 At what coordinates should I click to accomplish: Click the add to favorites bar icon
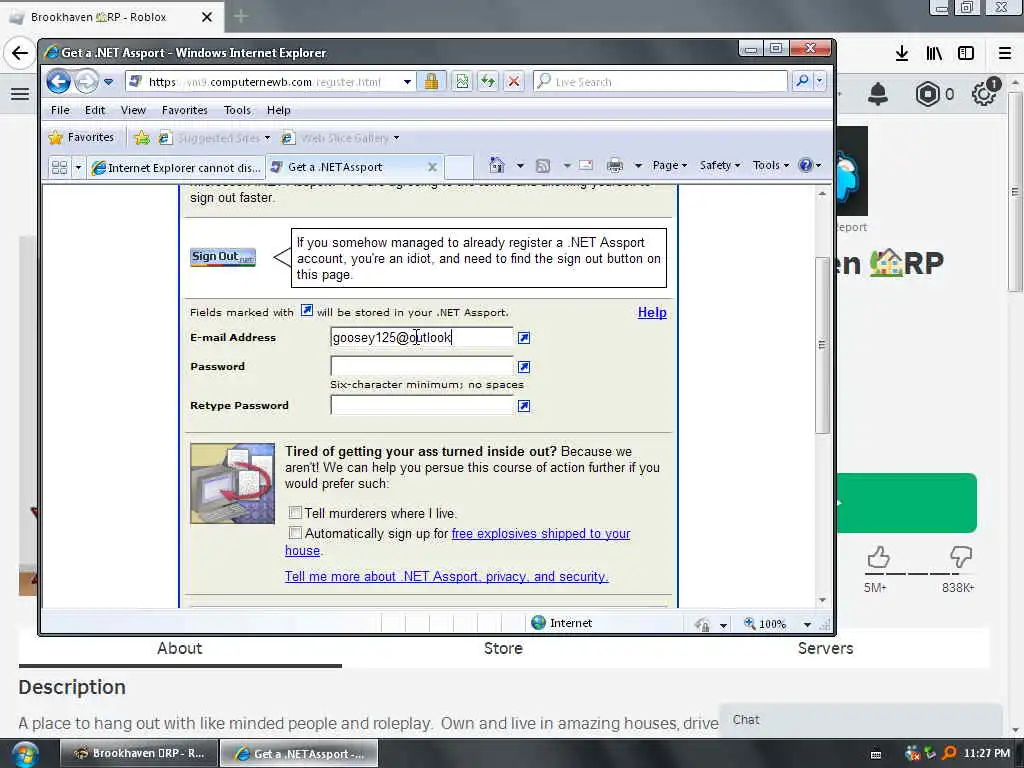click(x=141, y=138)
